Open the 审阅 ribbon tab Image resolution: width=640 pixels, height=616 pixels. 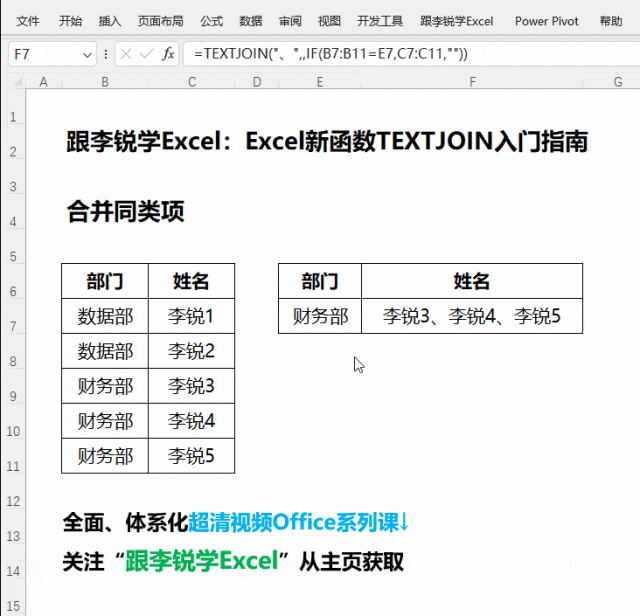coord(290,21)
